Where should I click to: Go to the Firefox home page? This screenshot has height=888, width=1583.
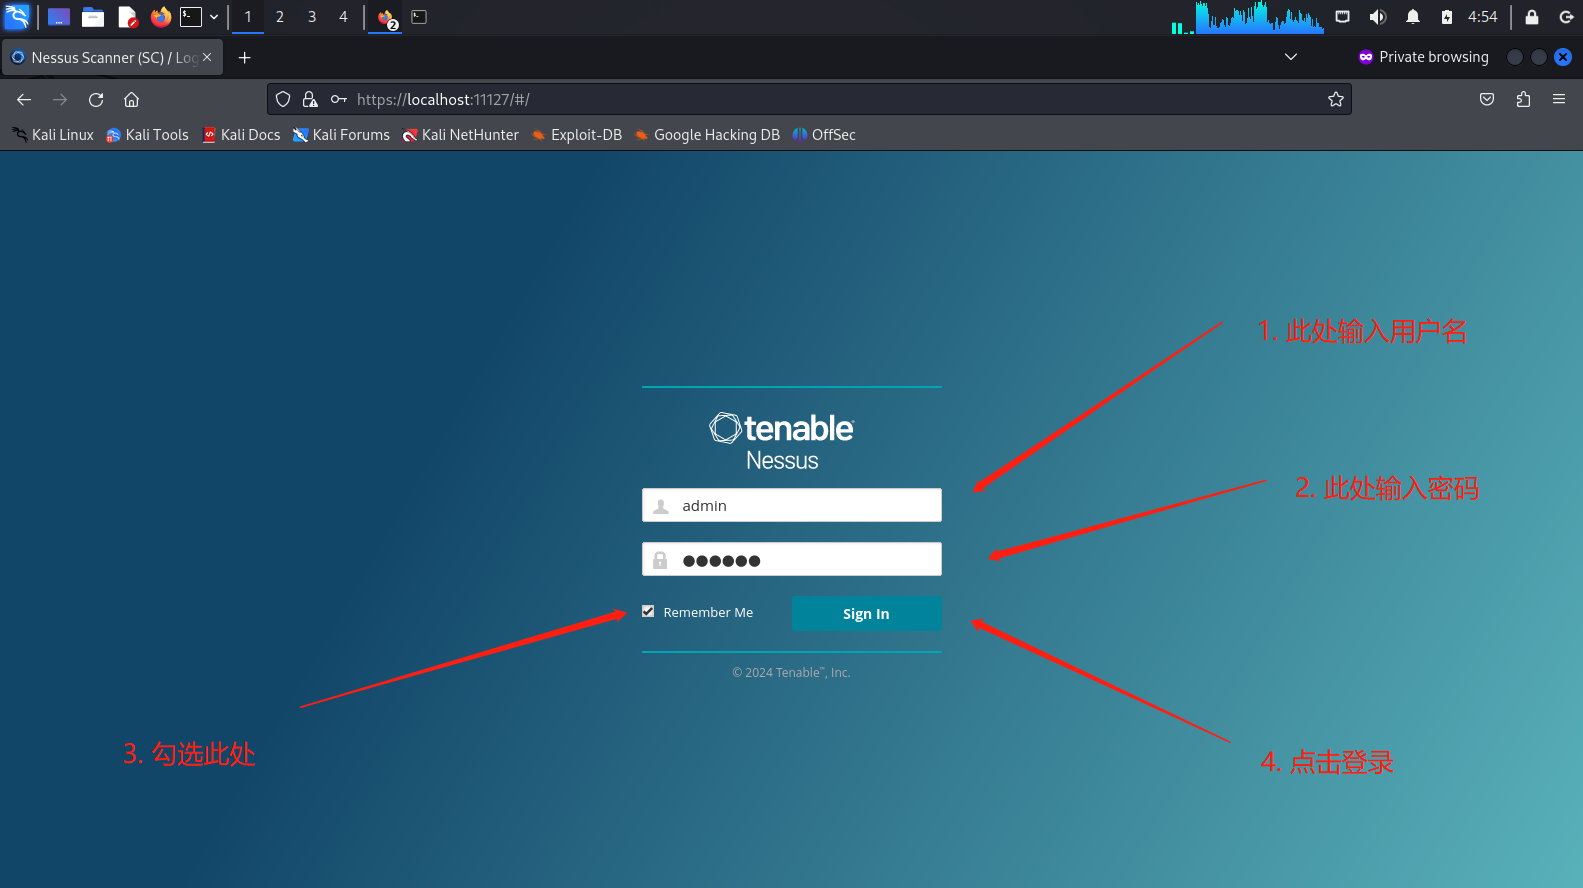tap(131, 100)
